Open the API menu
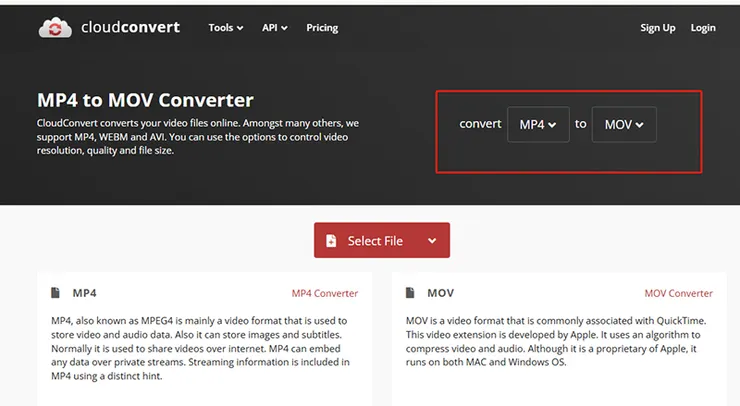 tap(275, 28)
